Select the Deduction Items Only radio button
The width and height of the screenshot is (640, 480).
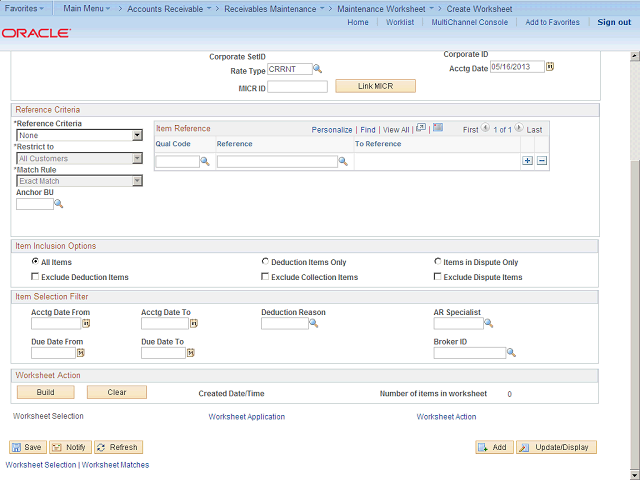point(265,262)
